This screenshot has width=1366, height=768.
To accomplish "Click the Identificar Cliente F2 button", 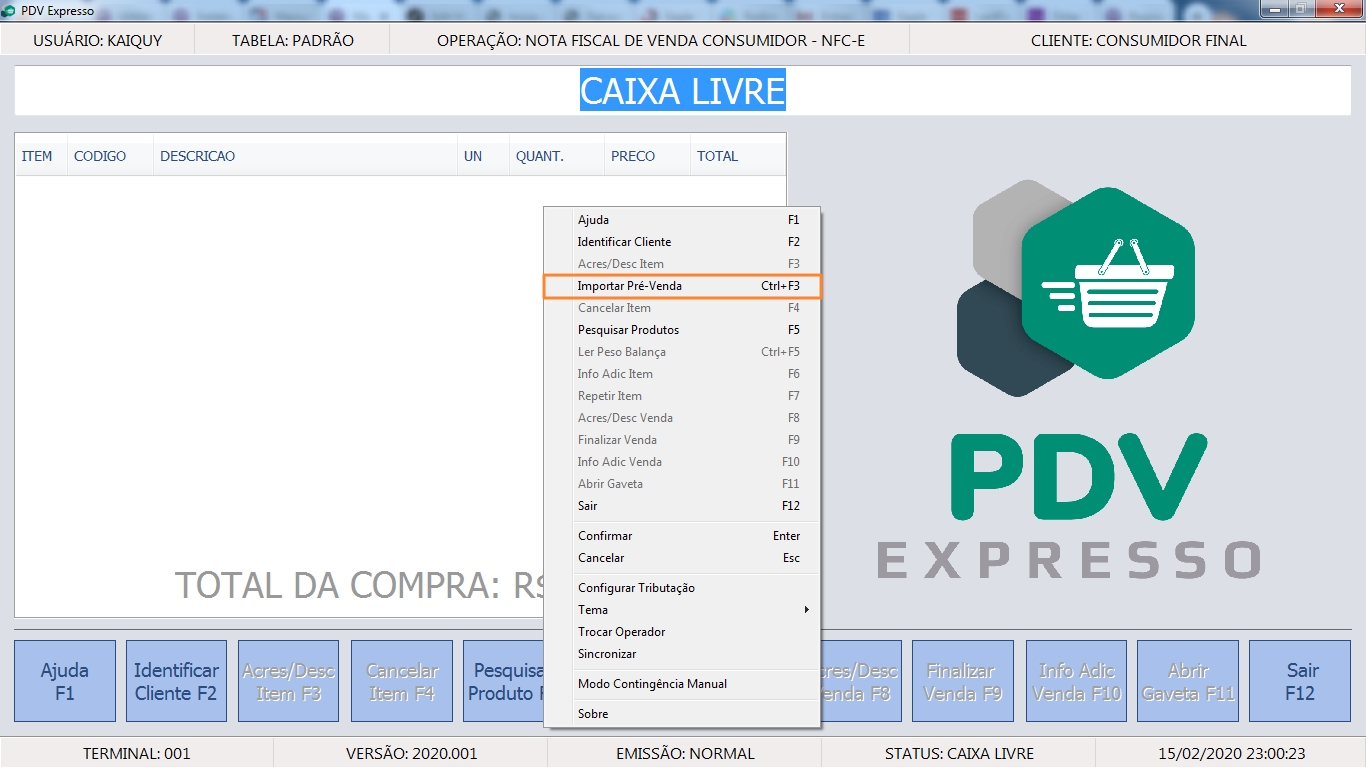I will tap(176, 681).
